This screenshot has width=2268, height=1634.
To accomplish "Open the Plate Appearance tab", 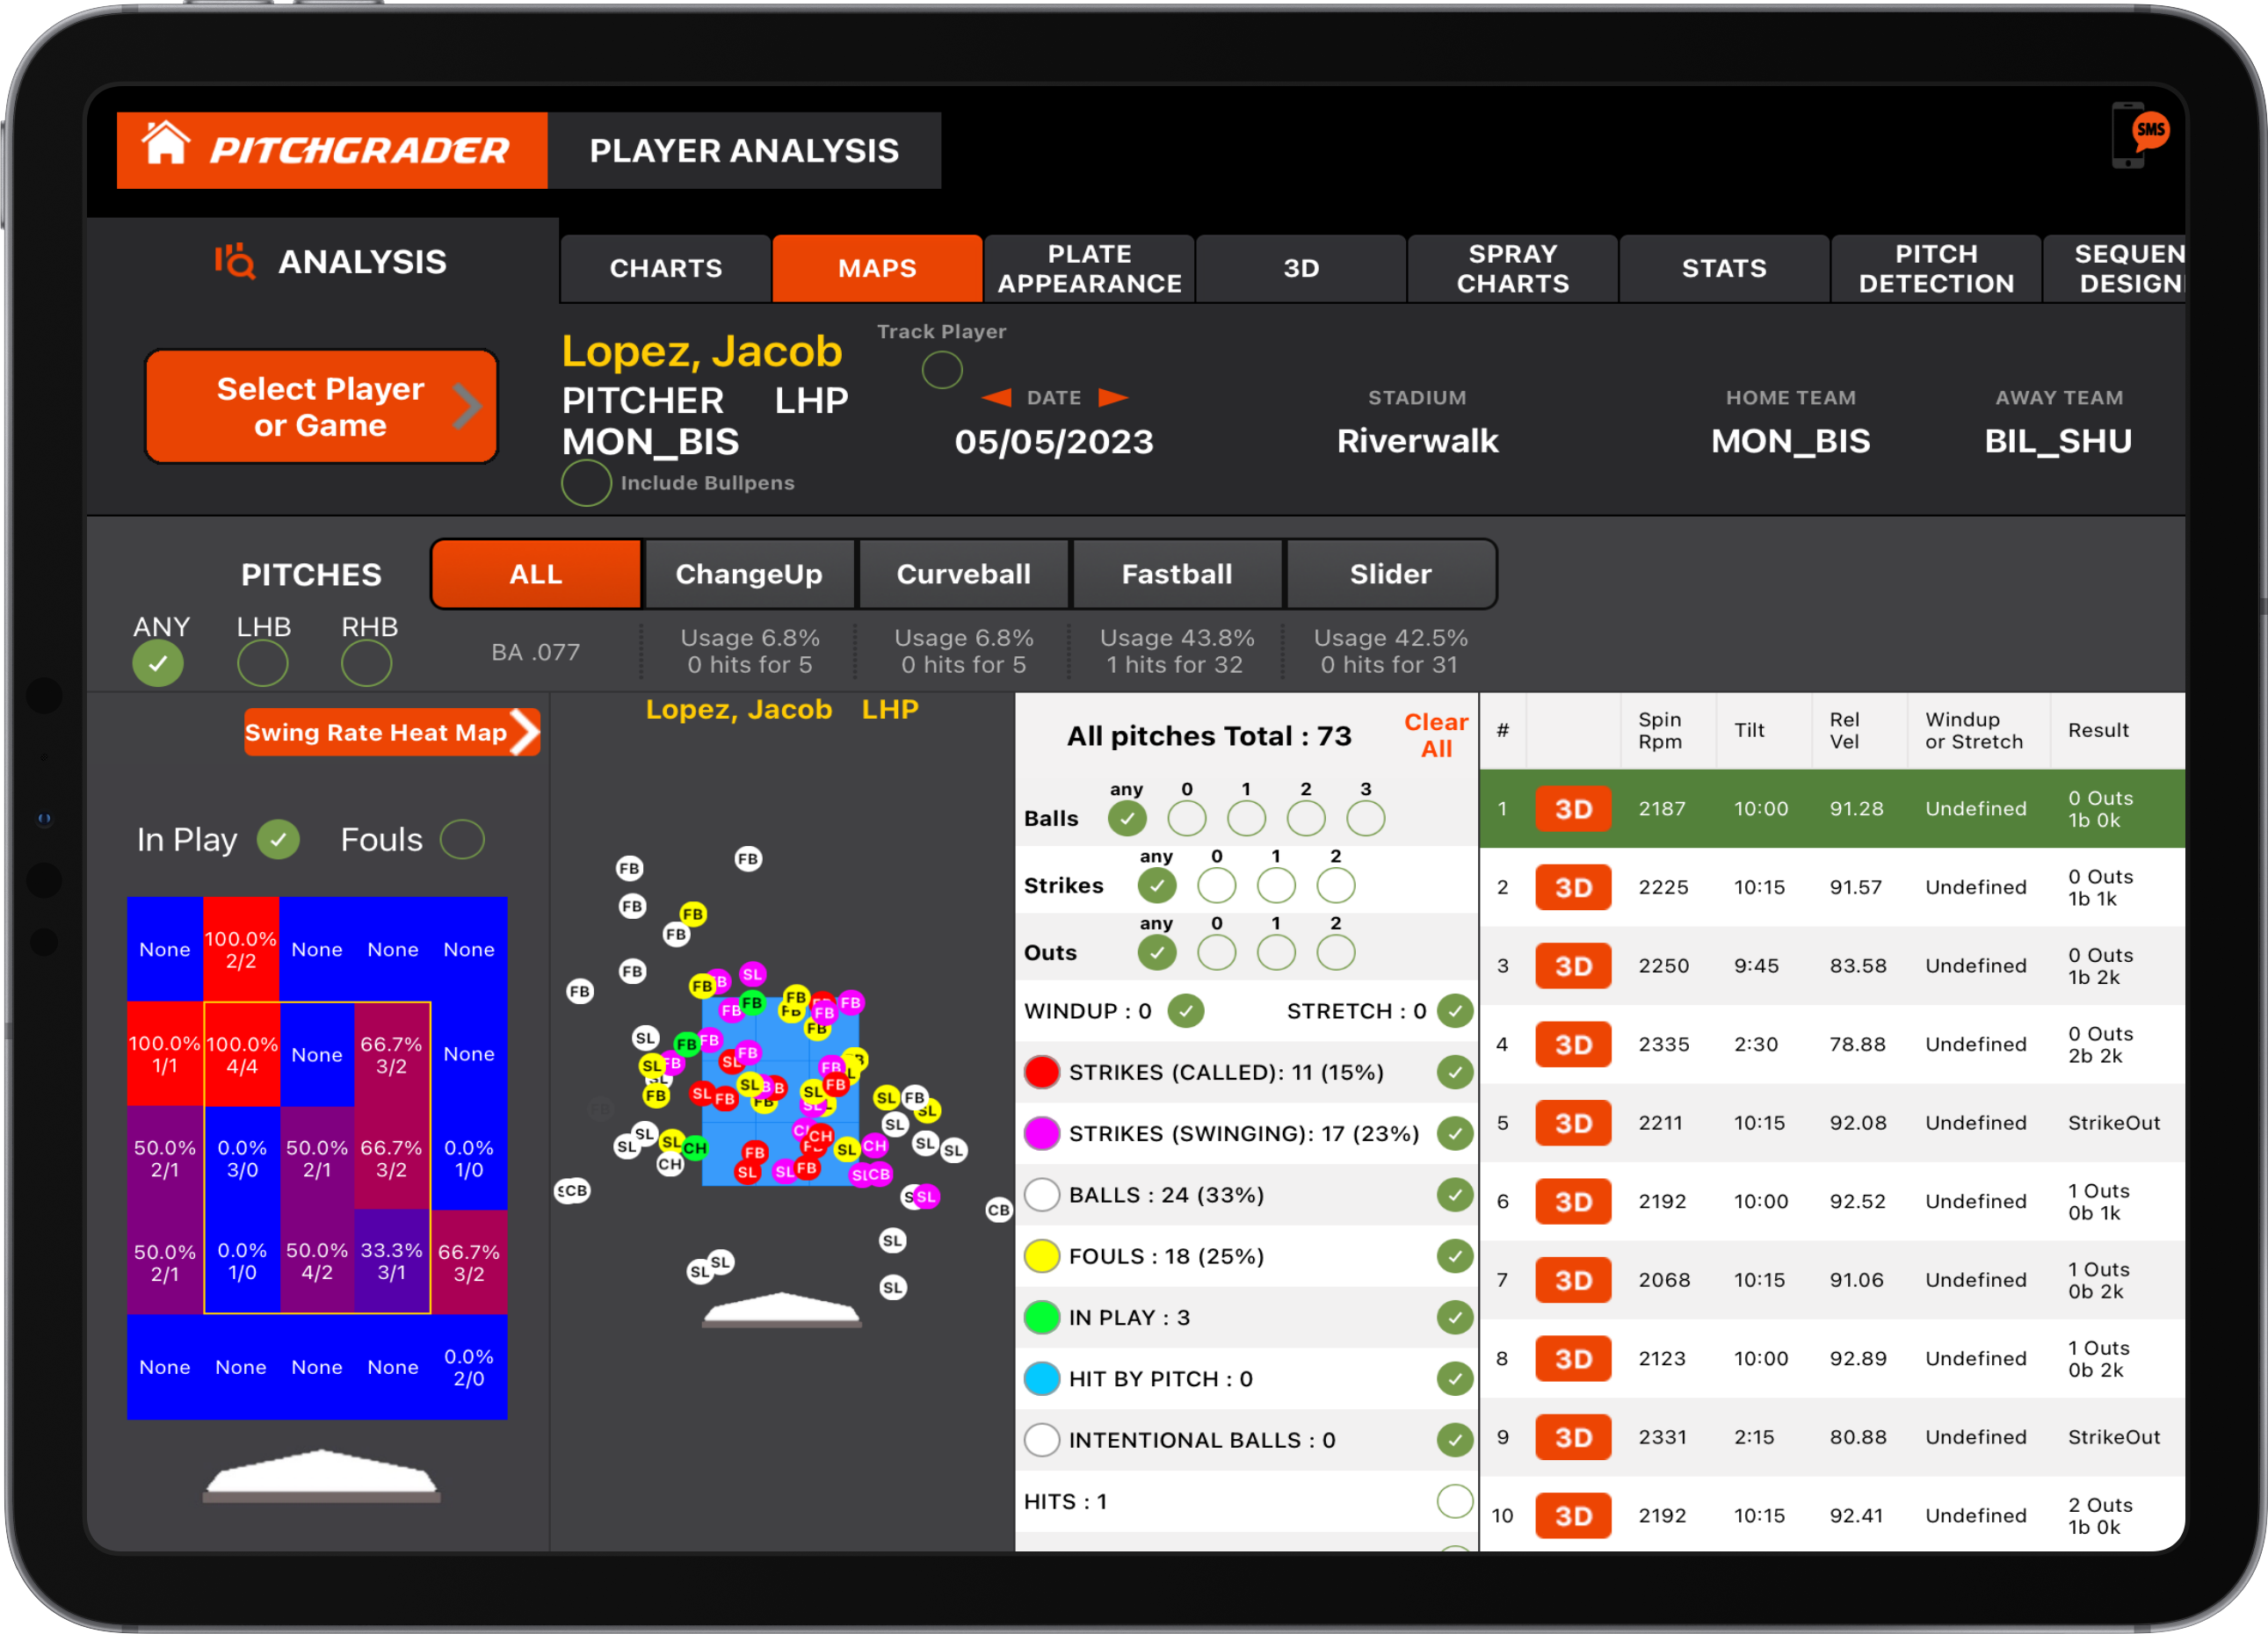I will coord(1088,268).
